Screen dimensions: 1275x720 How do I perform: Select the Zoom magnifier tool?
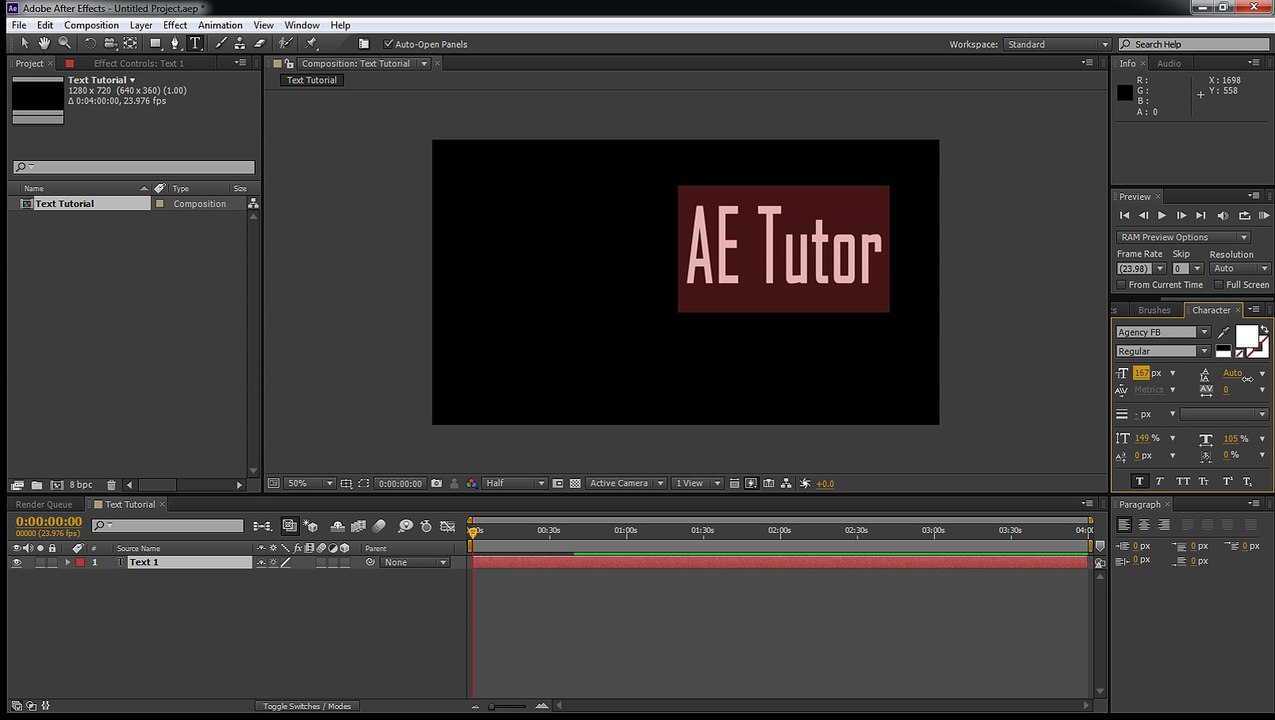(64, 43)
